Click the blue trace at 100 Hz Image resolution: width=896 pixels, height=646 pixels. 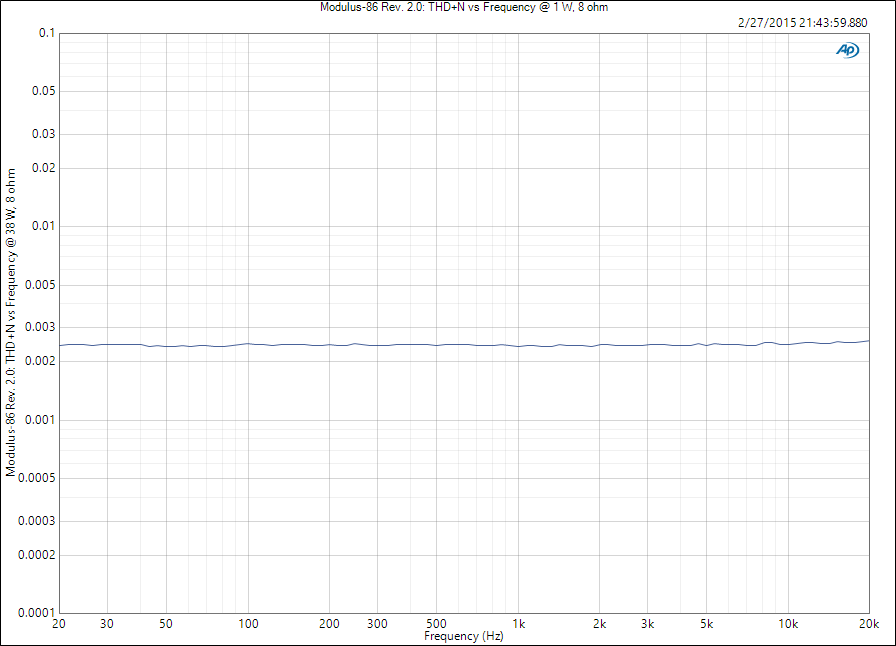[248, 344]
